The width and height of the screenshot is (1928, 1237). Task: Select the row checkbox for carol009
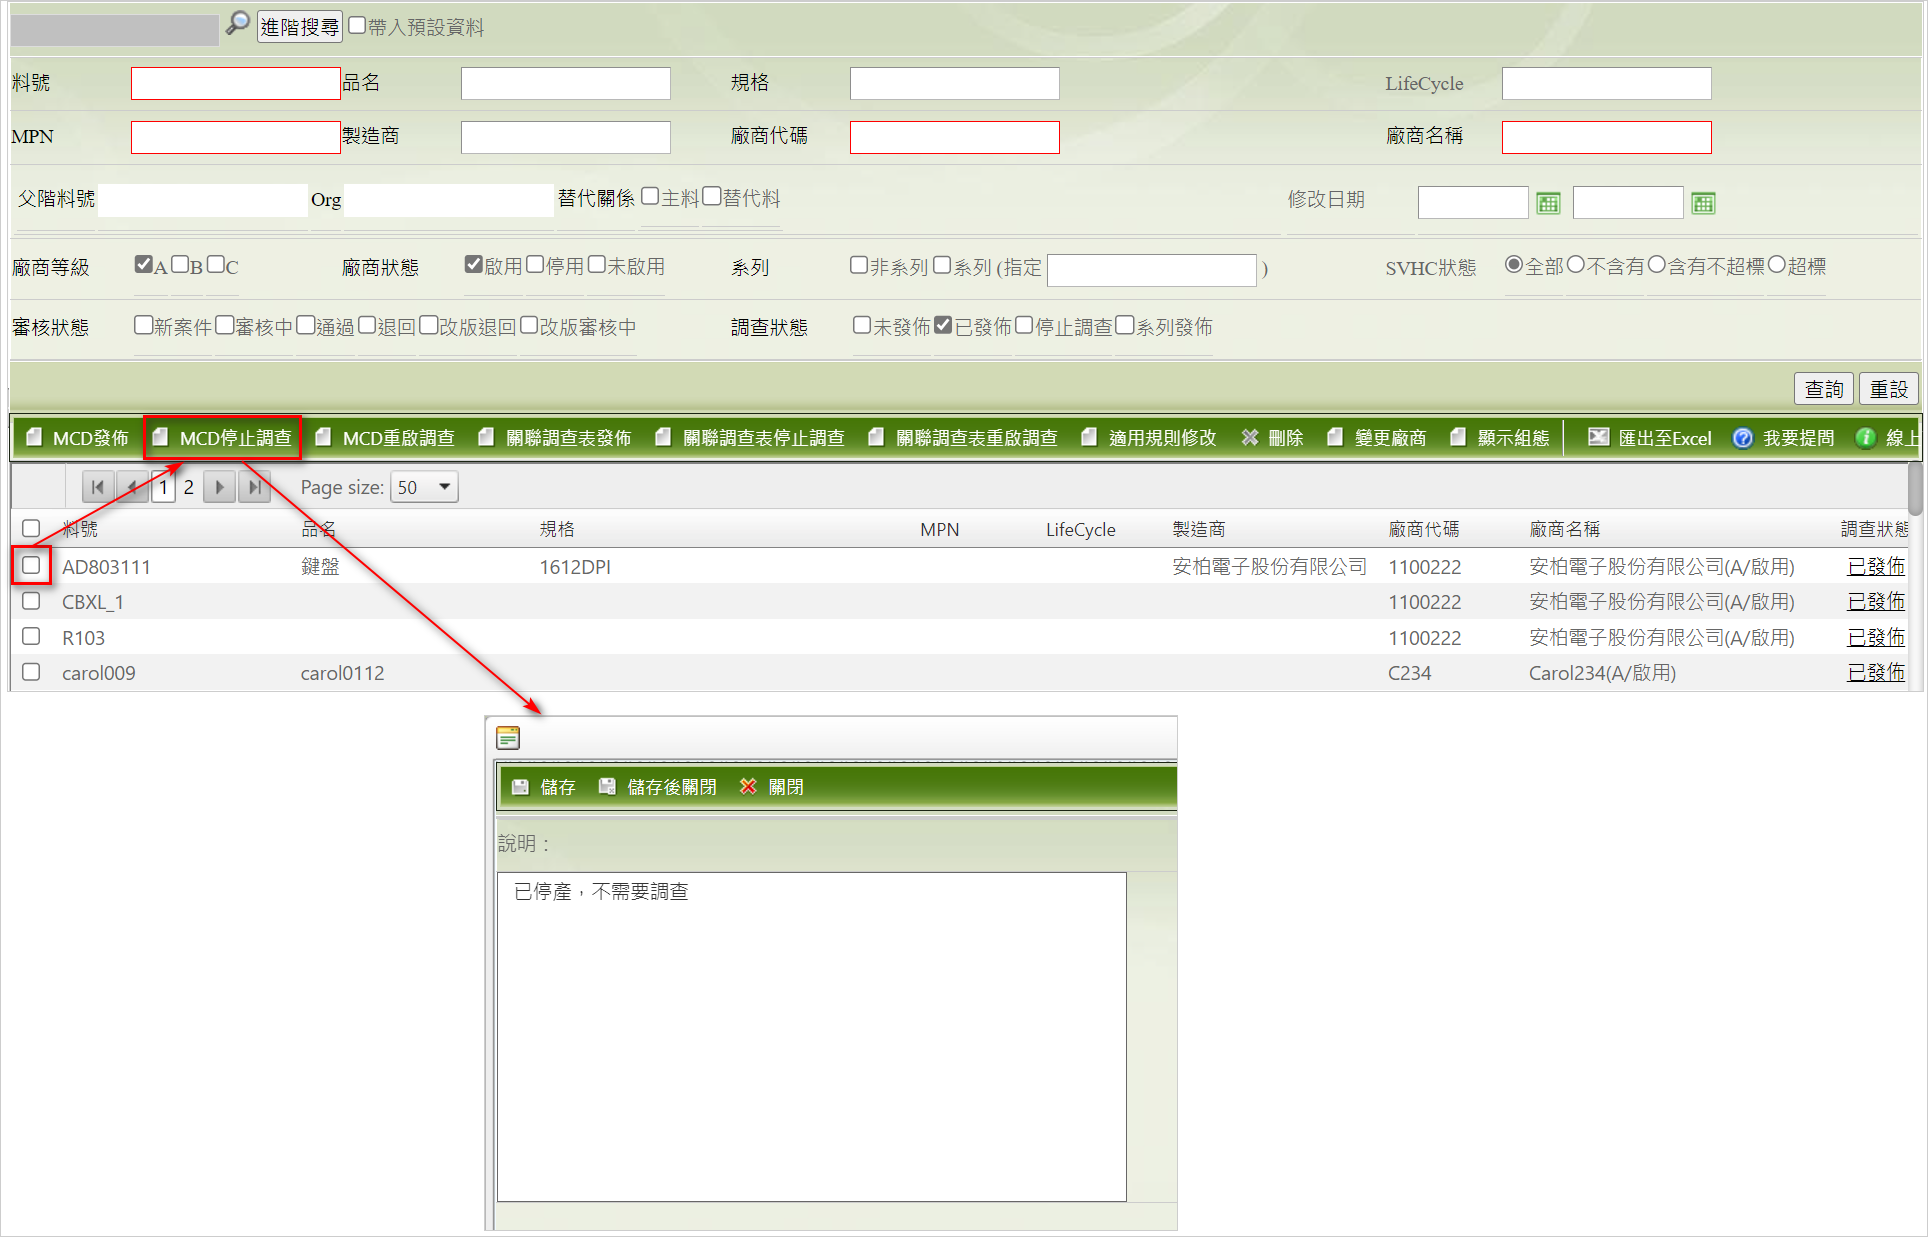[x=31, y=672]
